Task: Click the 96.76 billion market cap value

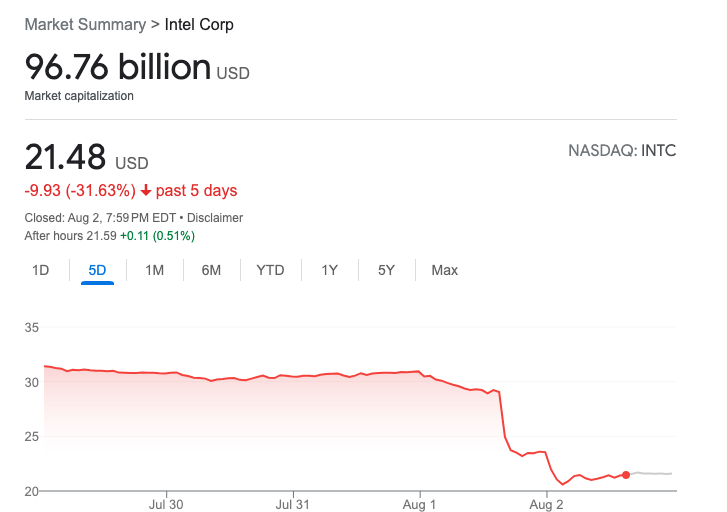Action: coord(118,68)
